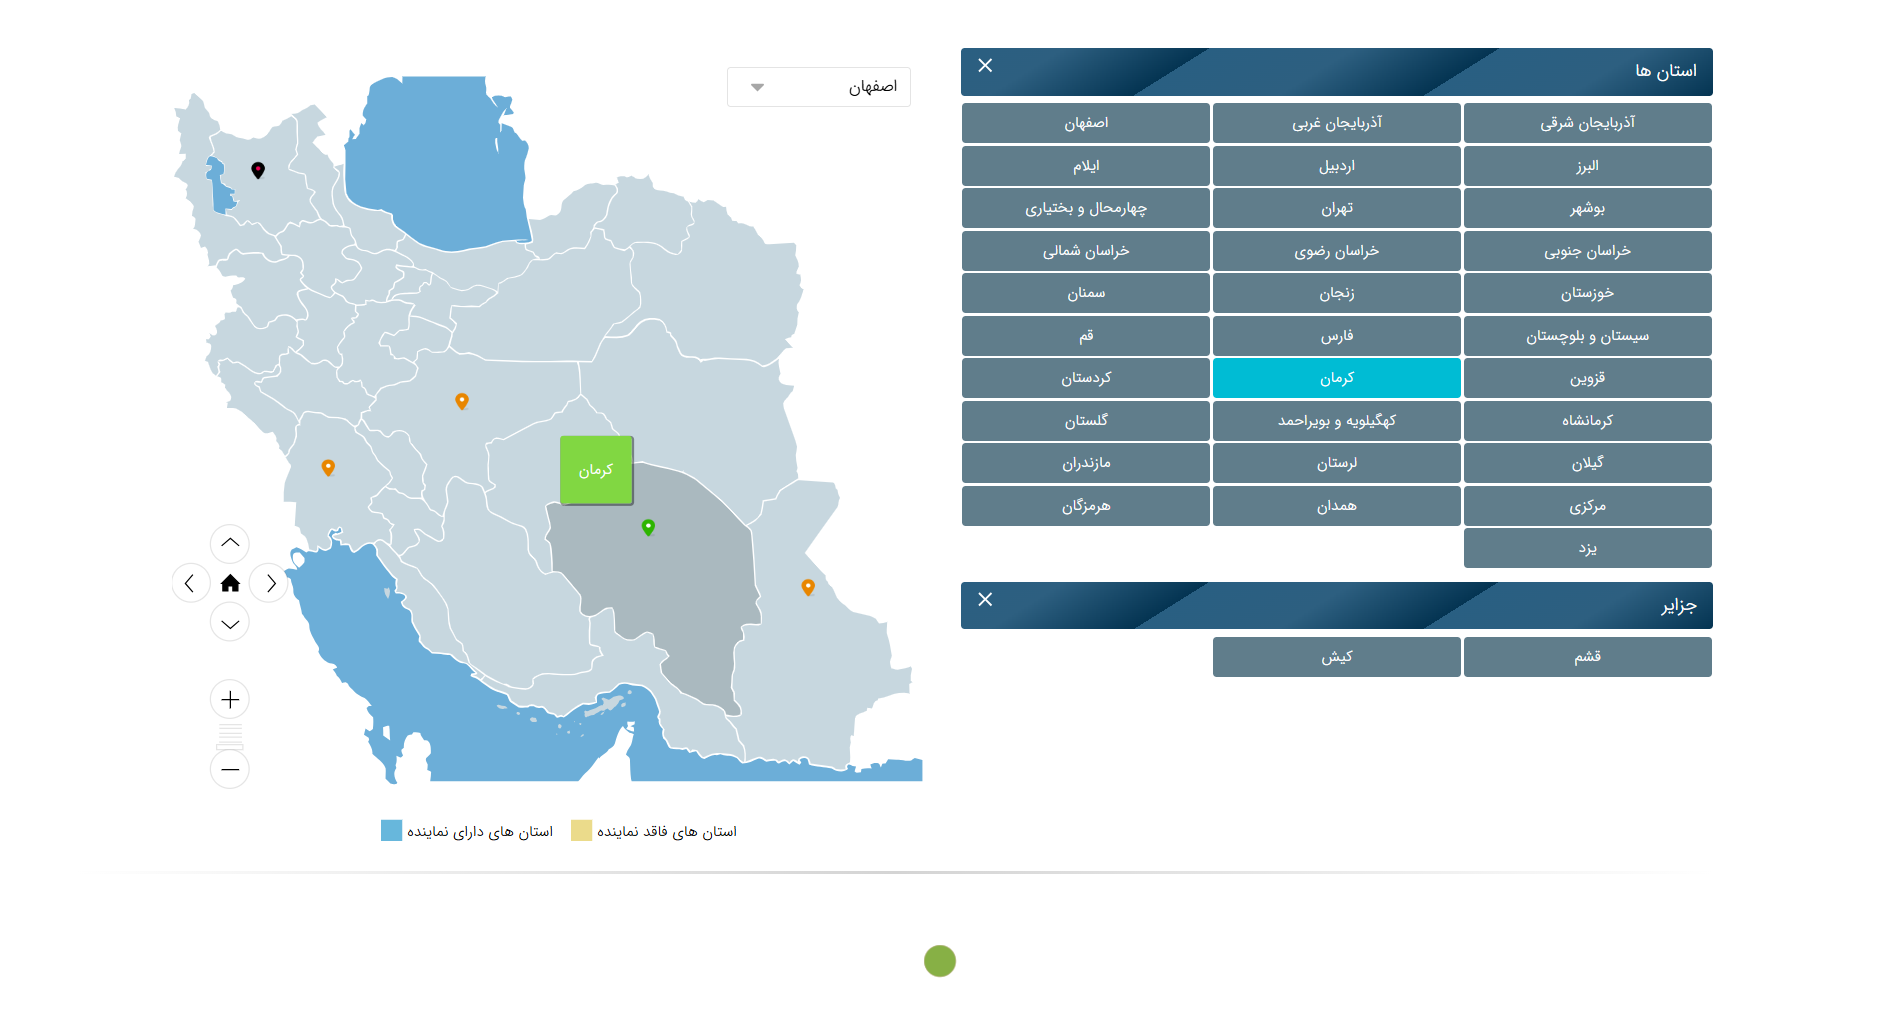Viewport: 1893px width, 1017px height.
Task: Pan the map right with arrow
Action: [270, 583]
